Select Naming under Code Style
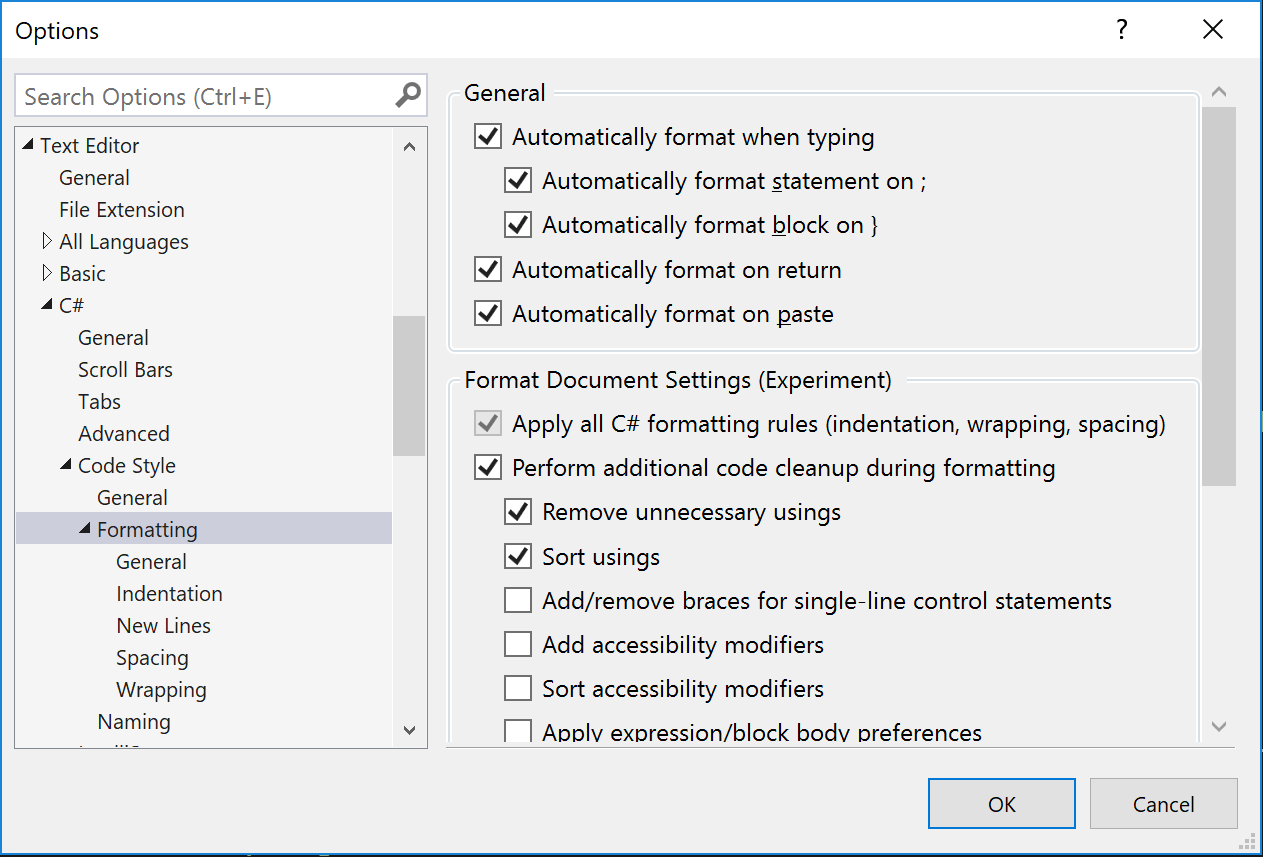 pos(134,721)
